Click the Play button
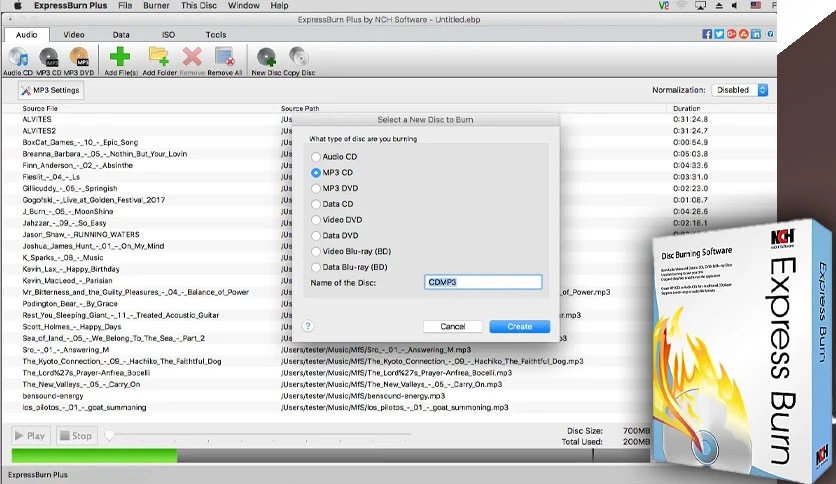This screenshot has height=484, width=836. [31, 435]
